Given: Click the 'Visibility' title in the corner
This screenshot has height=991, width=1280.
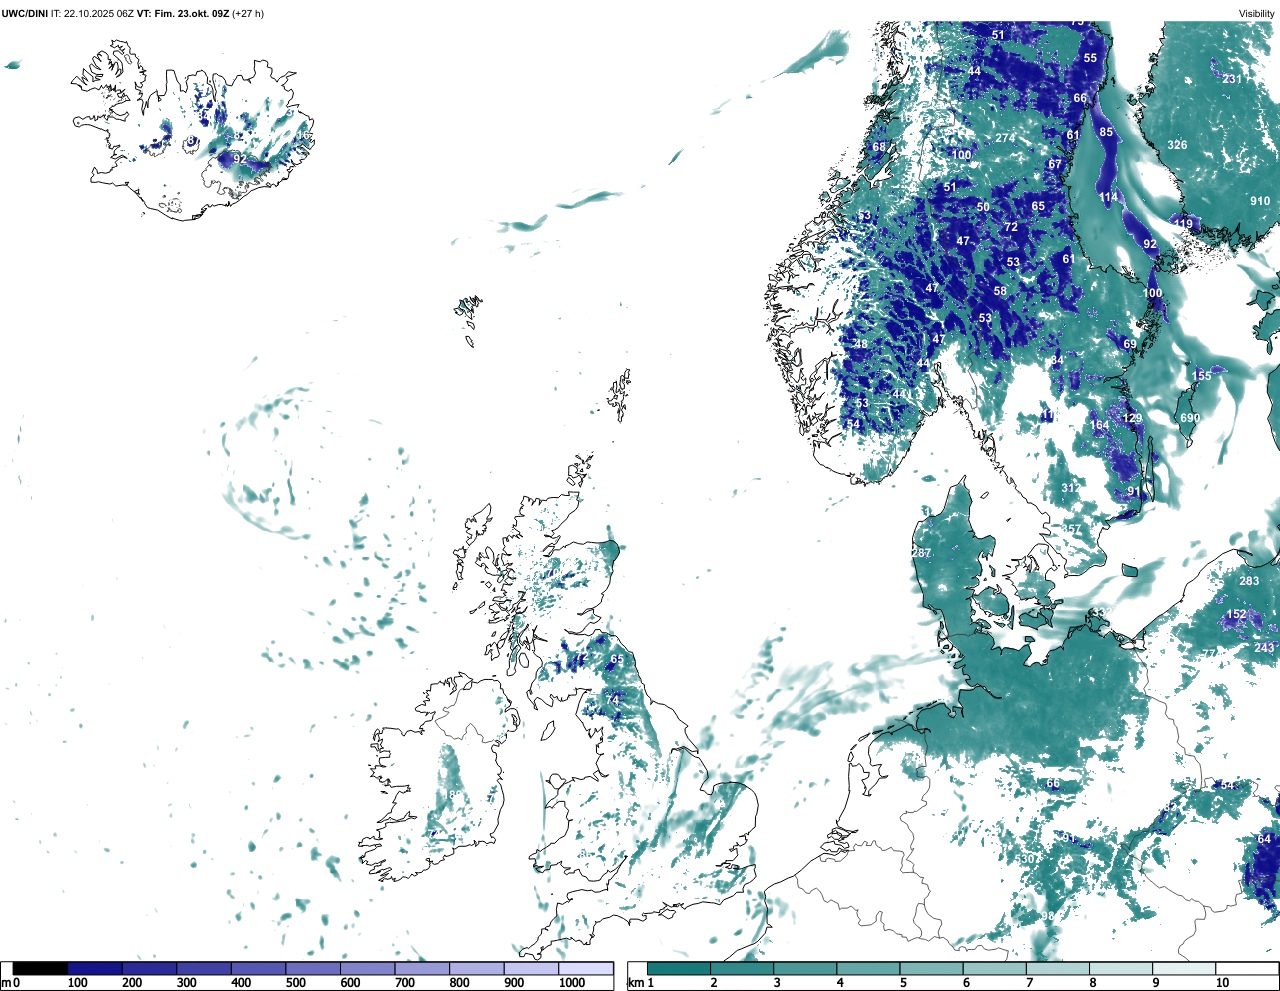Looking at the screenshot, I should point(1256,14).
